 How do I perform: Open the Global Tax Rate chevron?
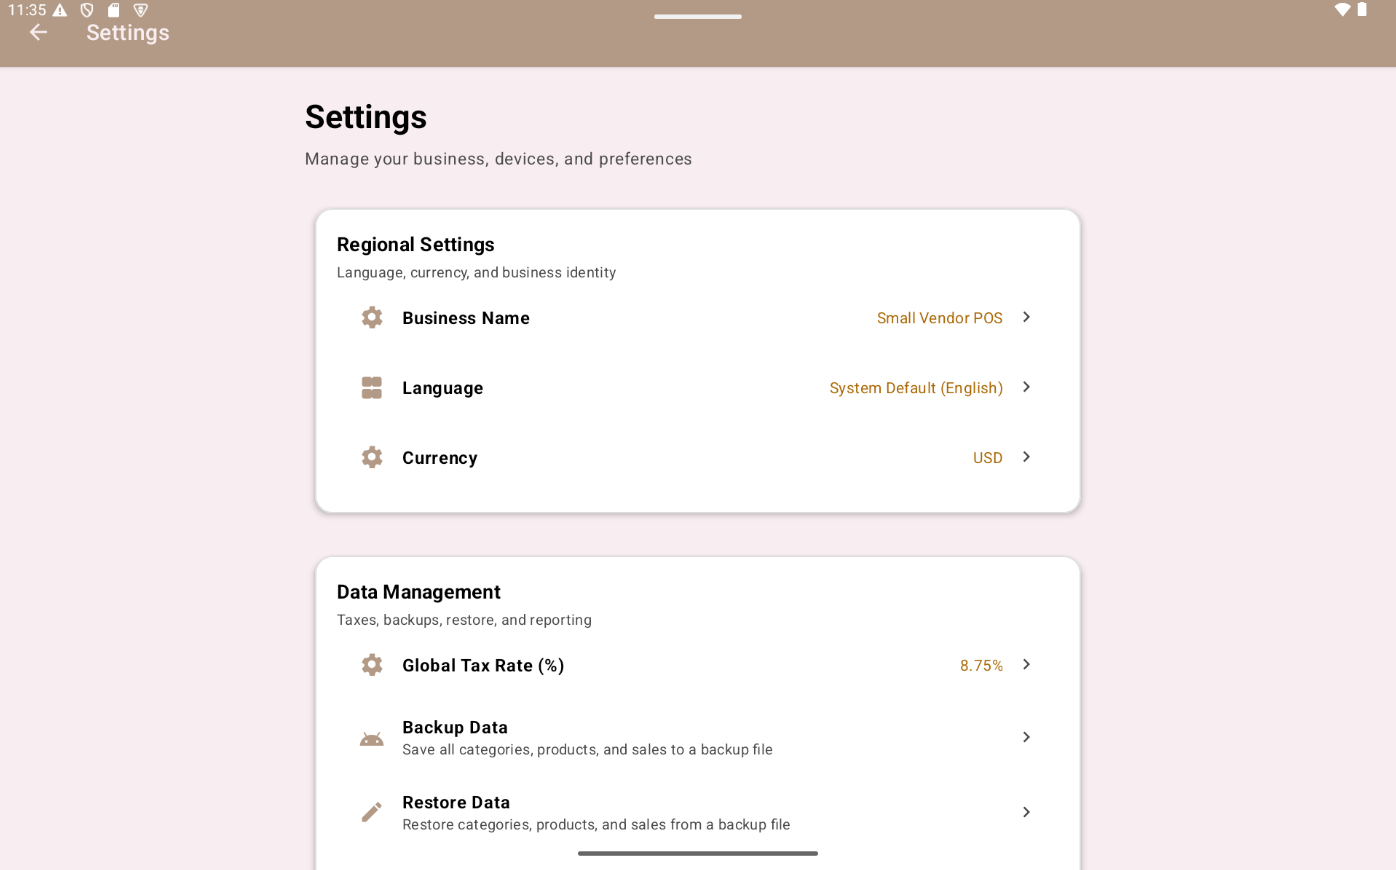click(1026, 664)
